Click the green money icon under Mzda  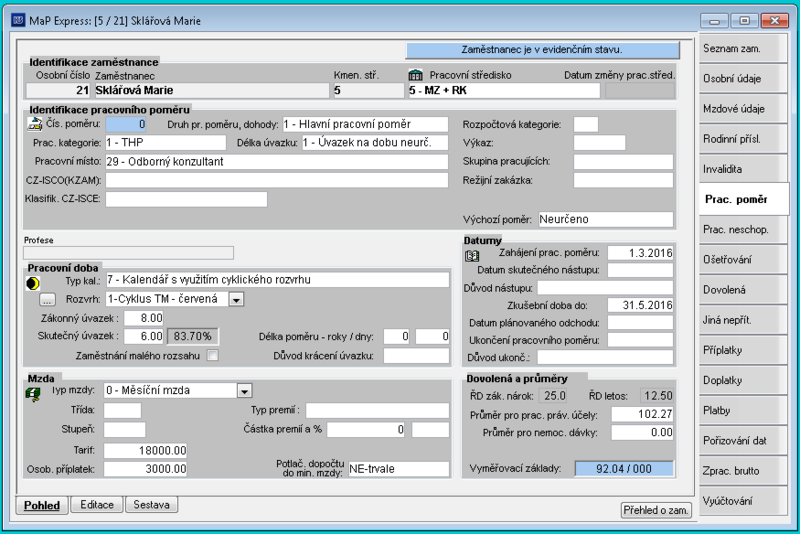coord(33,393)
